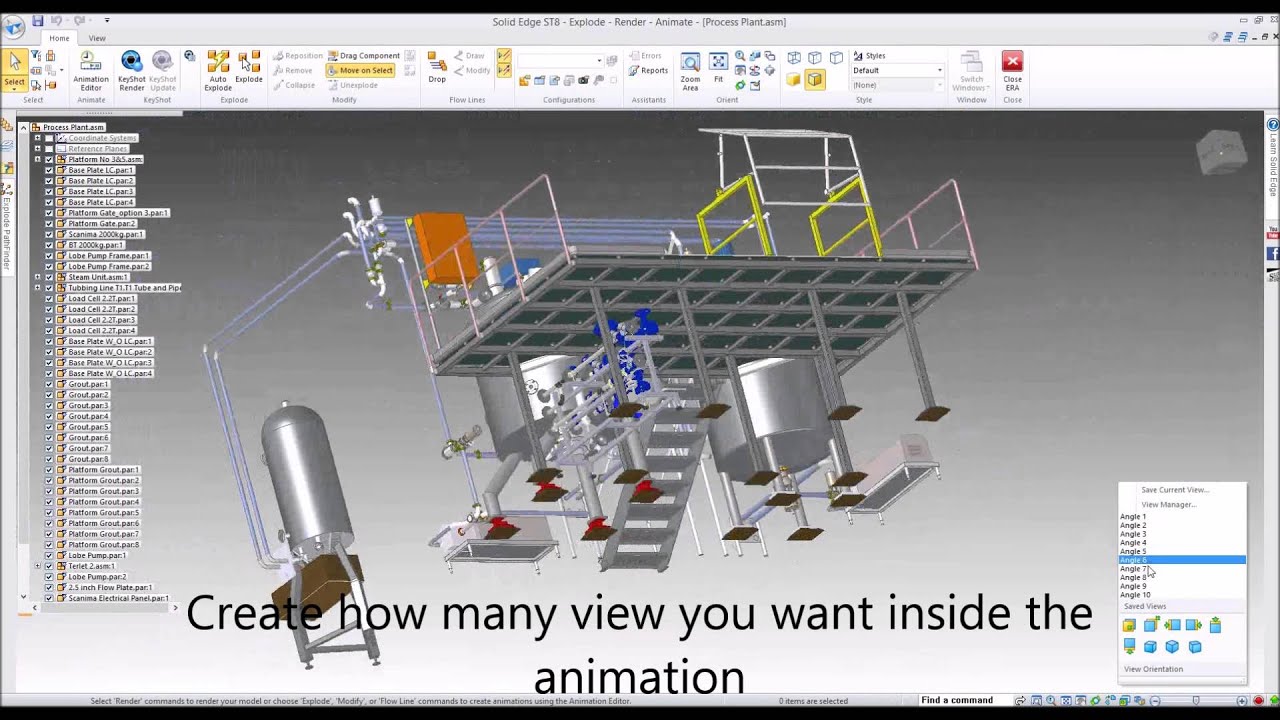
Task: Click the red record button in status bar
Action: coord(1259,700)
